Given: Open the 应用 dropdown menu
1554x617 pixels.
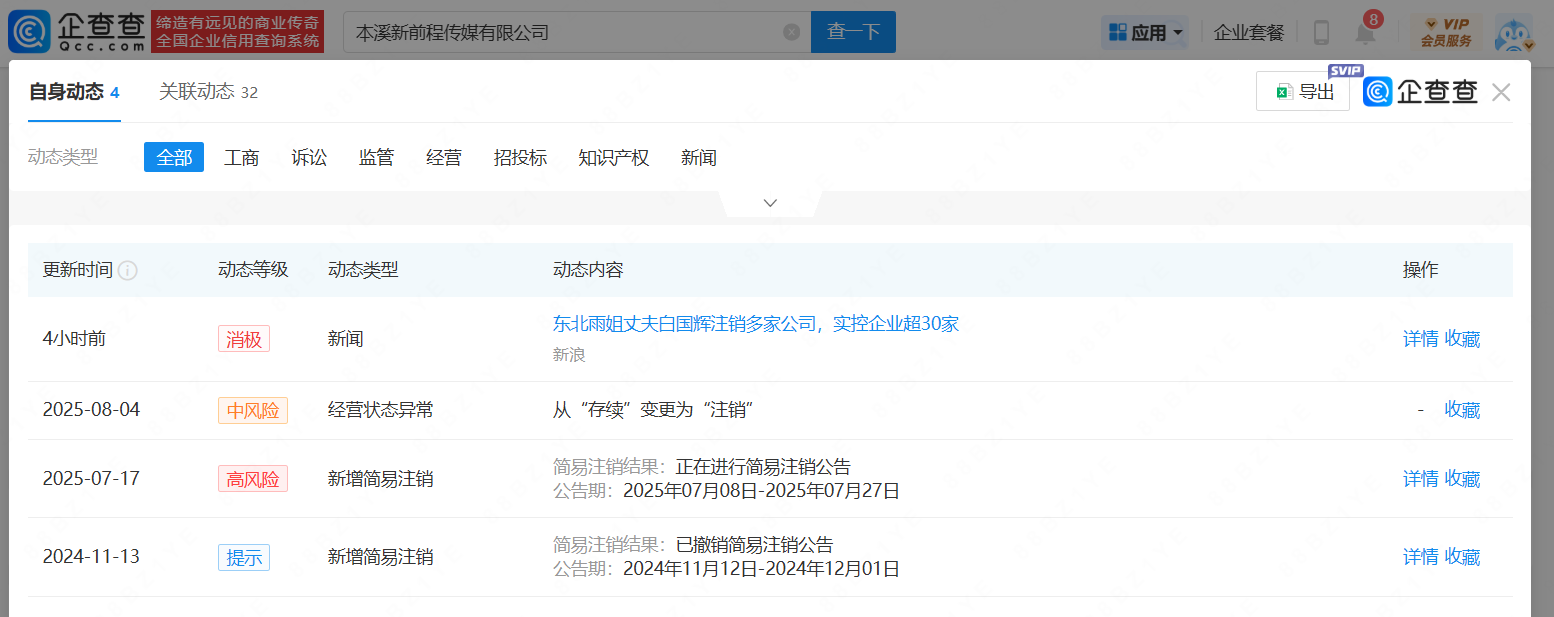Looking at the screenshot, I should coord(1145,32).
